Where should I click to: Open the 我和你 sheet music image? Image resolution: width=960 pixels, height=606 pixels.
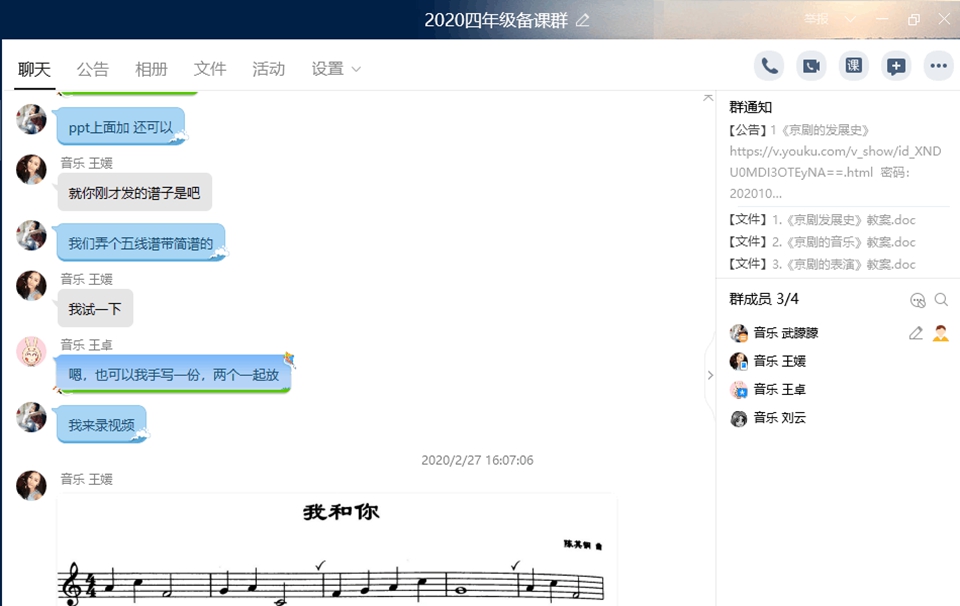tap(337, 550)
